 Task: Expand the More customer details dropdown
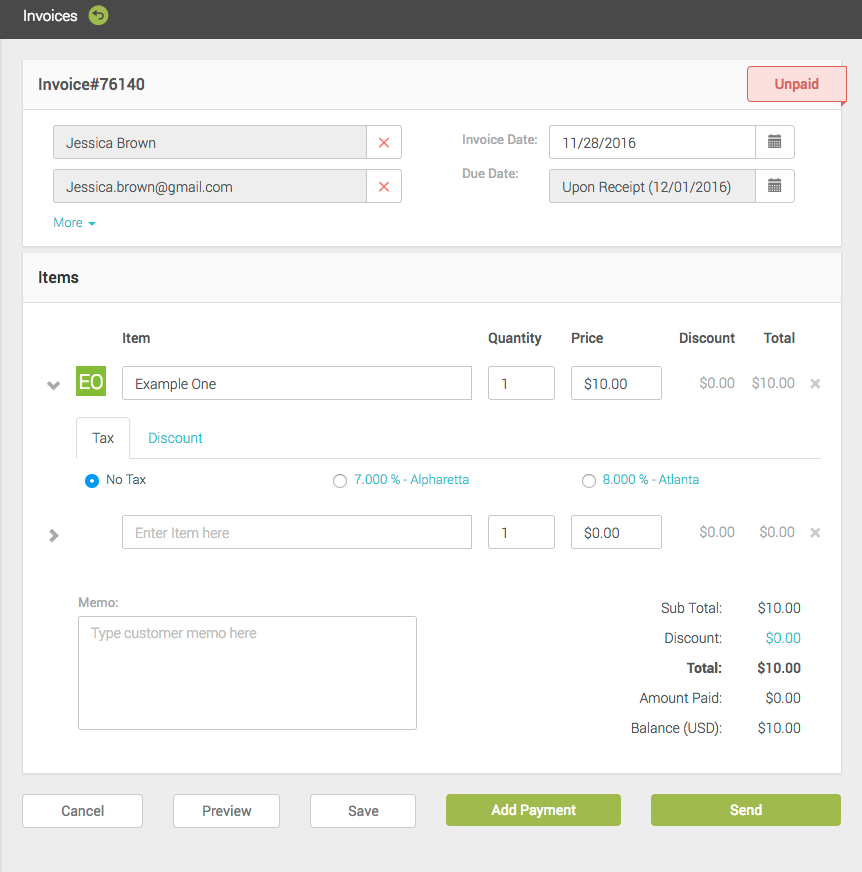coord(74,223)
